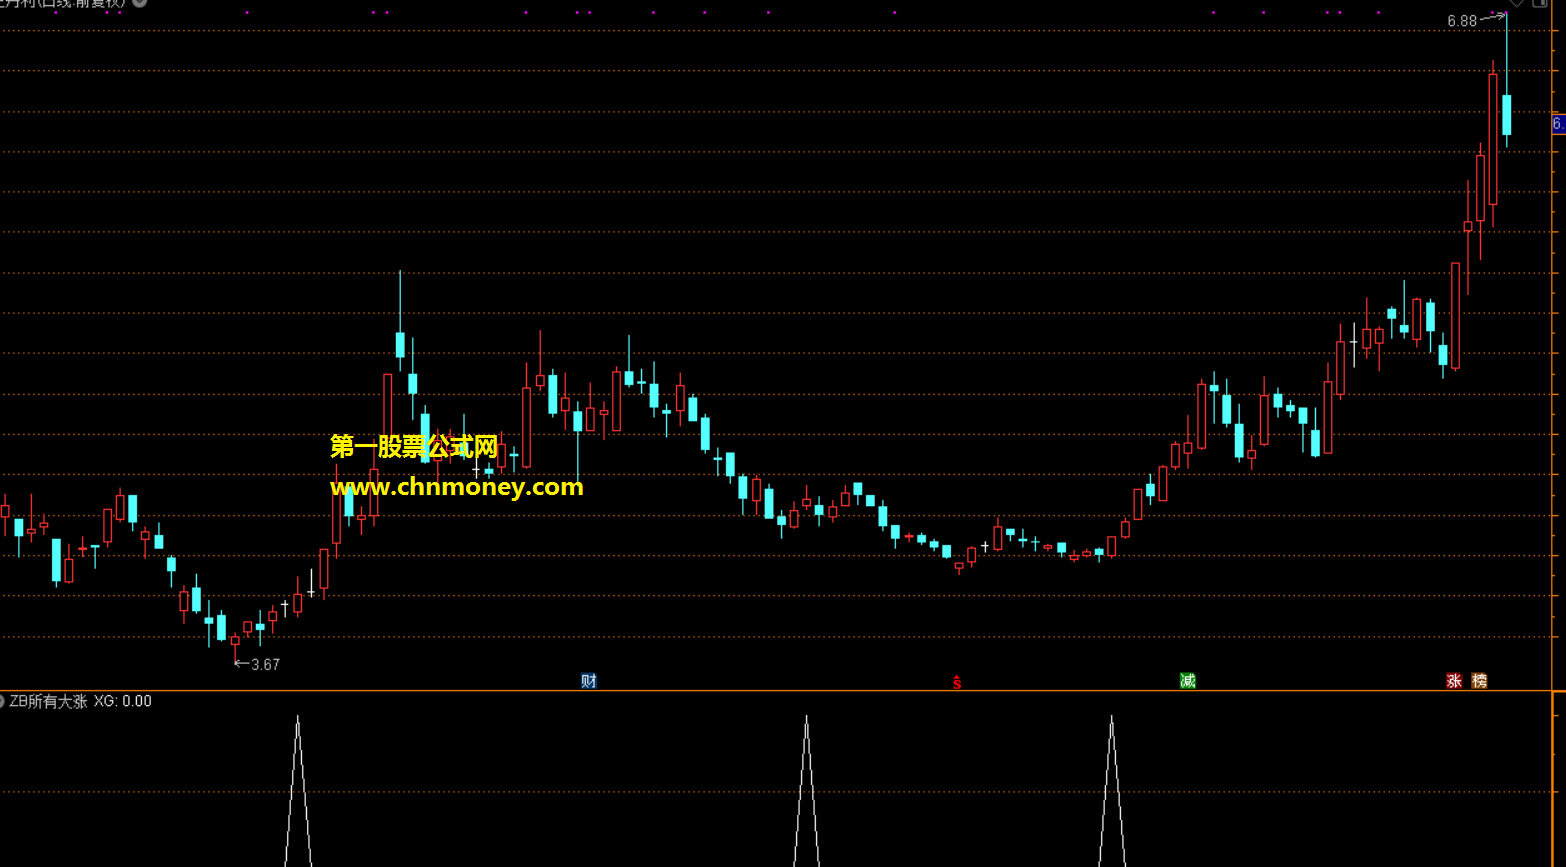Click the XG: 0.00 indicator value
The width and height of the screenshot is (1566, 867).
[123, 701]
